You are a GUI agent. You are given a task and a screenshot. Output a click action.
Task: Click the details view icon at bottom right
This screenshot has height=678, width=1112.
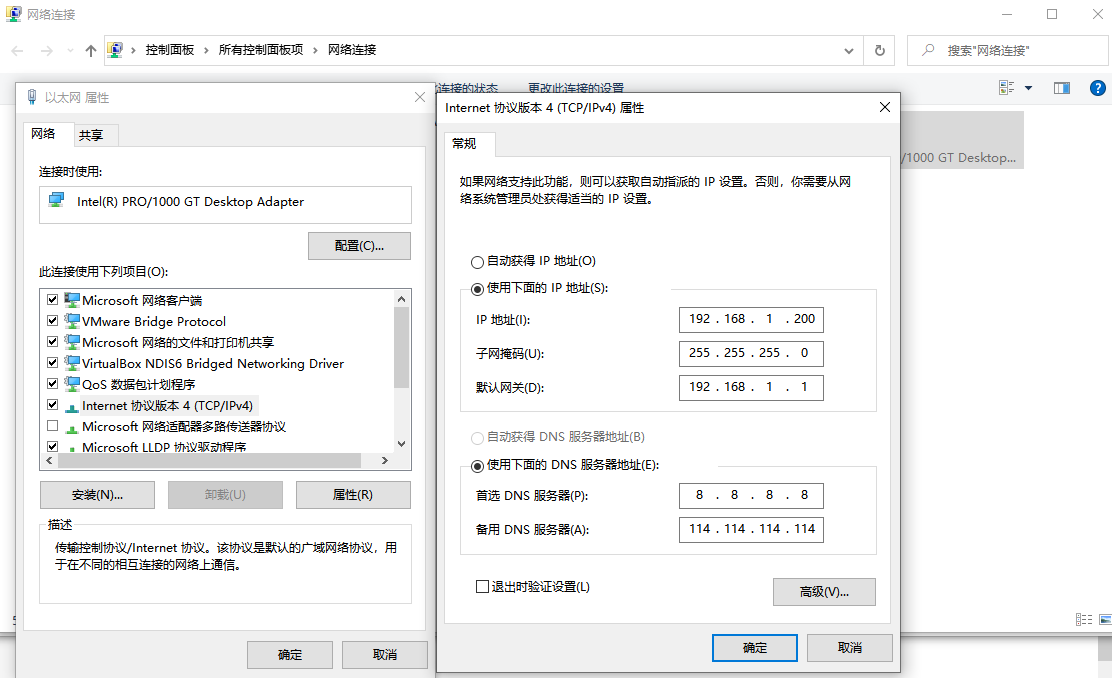[1084, 619]
